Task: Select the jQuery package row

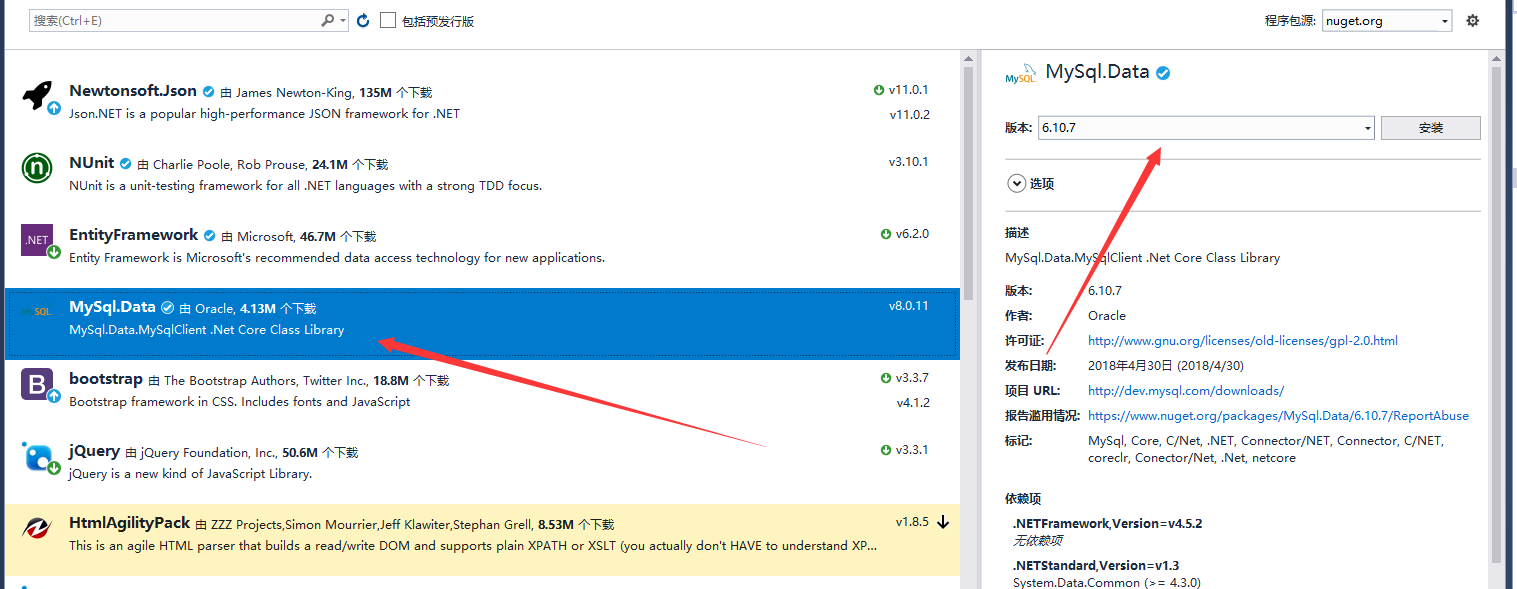Action: coord(482,468)
